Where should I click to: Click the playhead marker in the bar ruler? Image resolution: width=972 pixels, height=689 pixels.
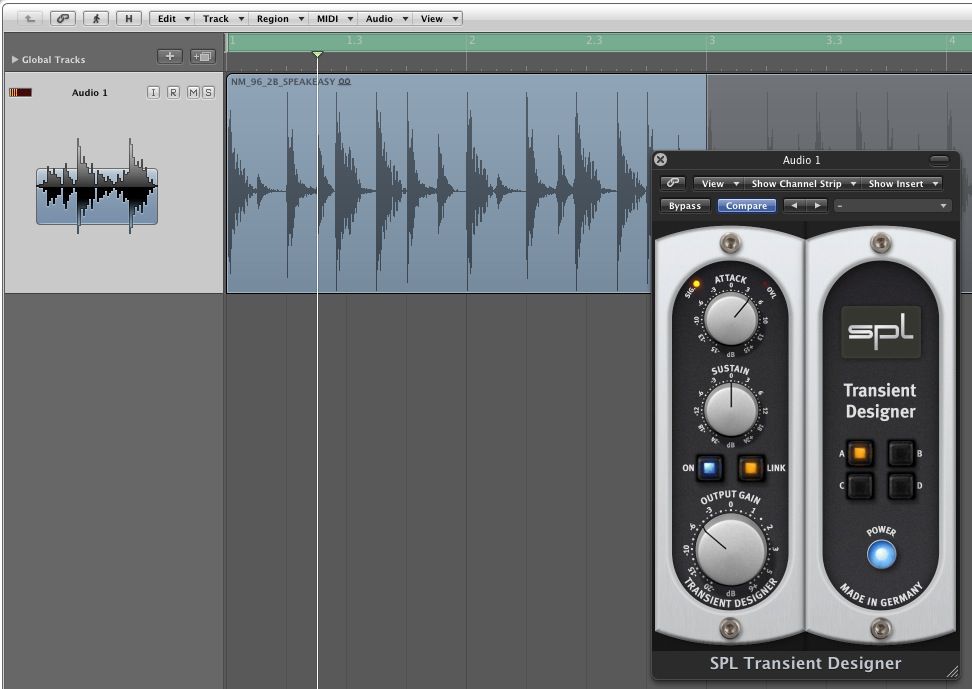317,55
